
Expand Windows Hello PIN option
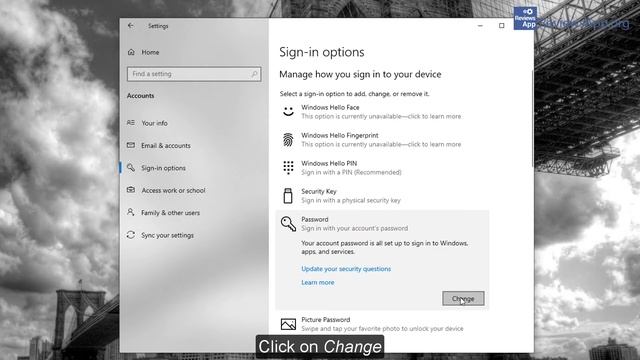point(382,168)
